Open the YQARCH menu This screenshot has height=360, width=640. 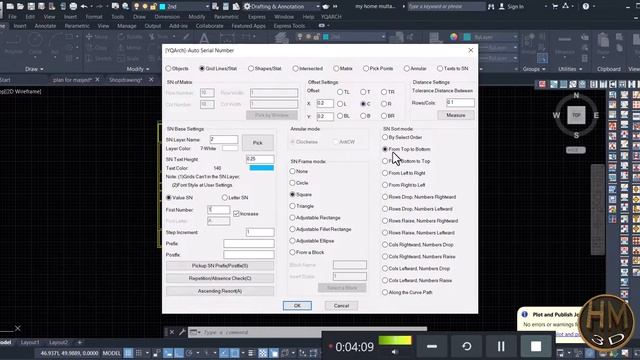point(331,17)
